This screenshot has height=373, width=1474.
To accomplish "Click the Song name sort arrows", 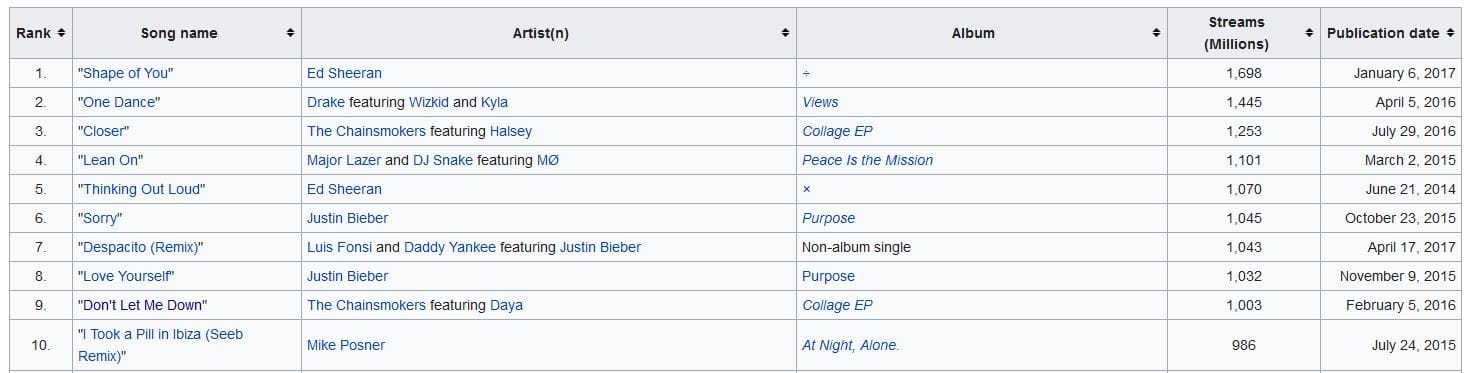I will click(290, 33).
